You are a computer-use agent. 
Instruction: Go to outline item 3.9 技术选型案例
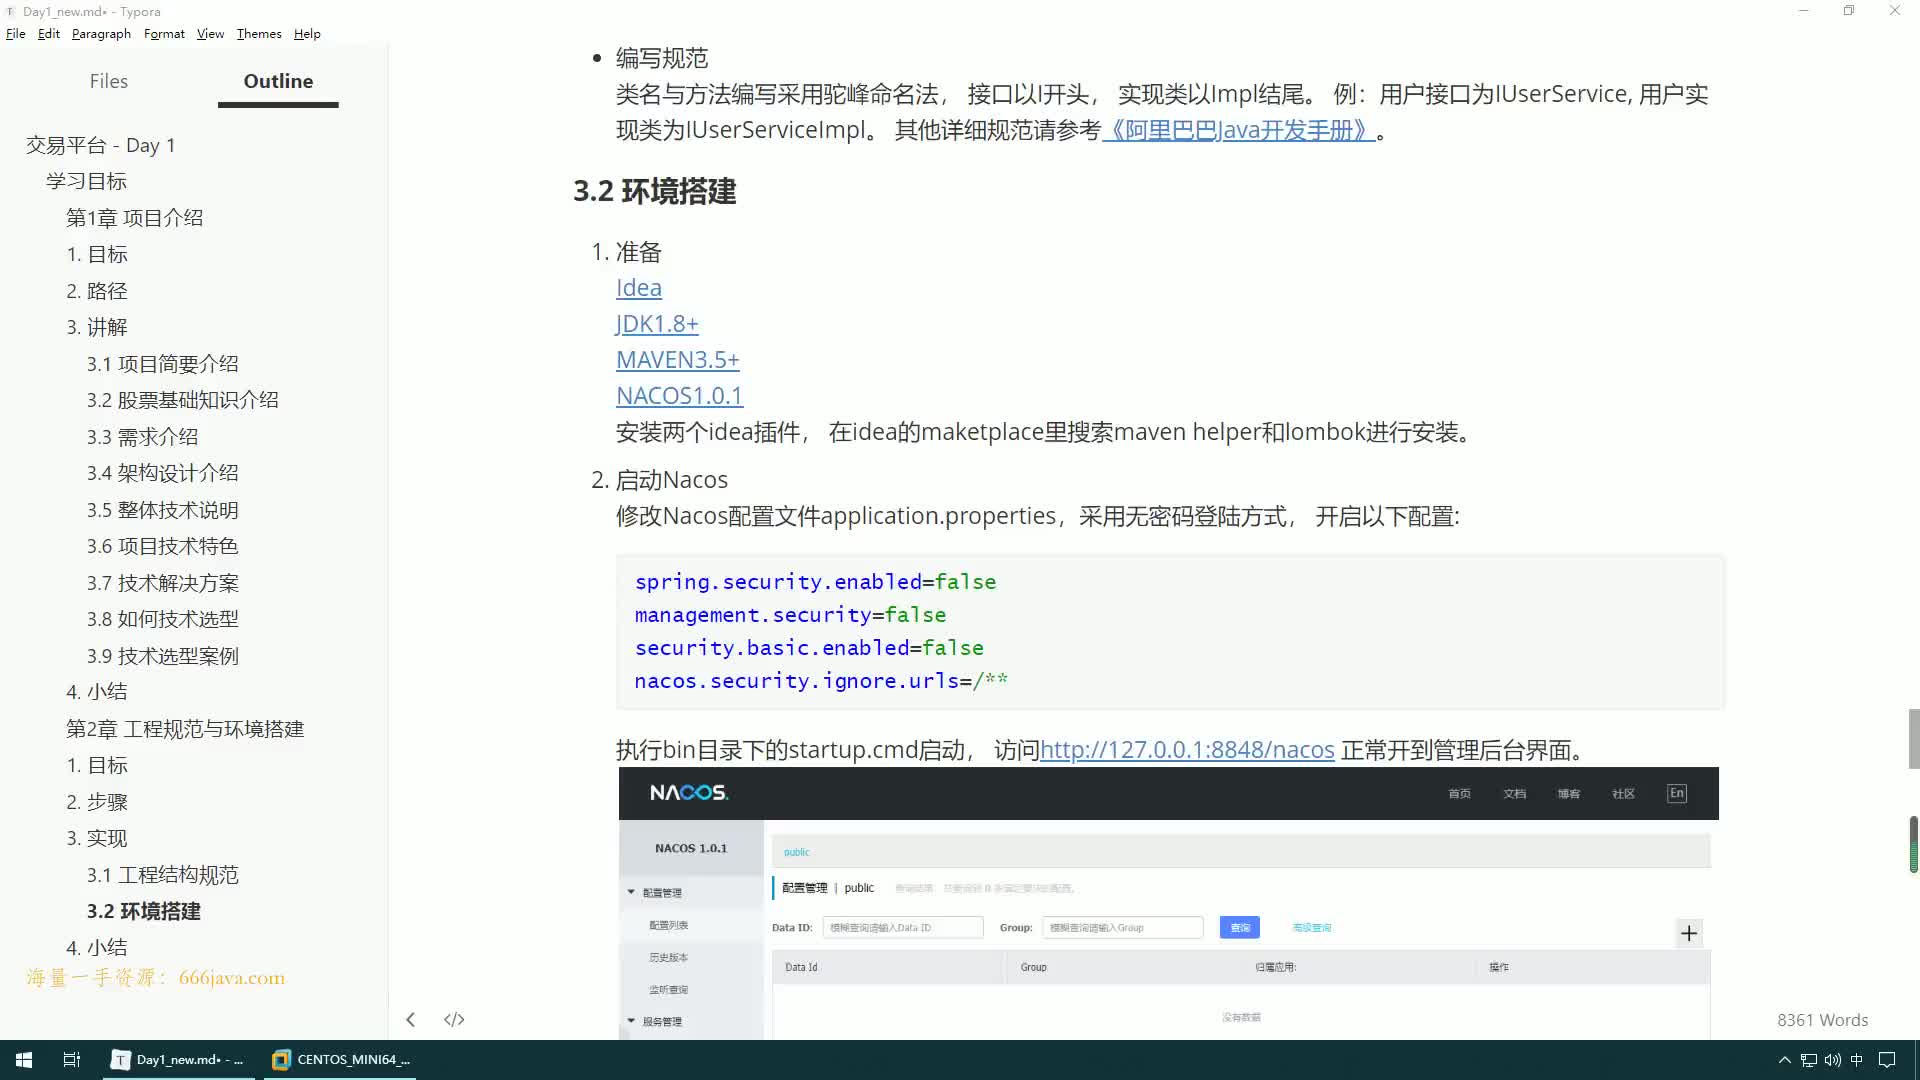pos(162,656)
